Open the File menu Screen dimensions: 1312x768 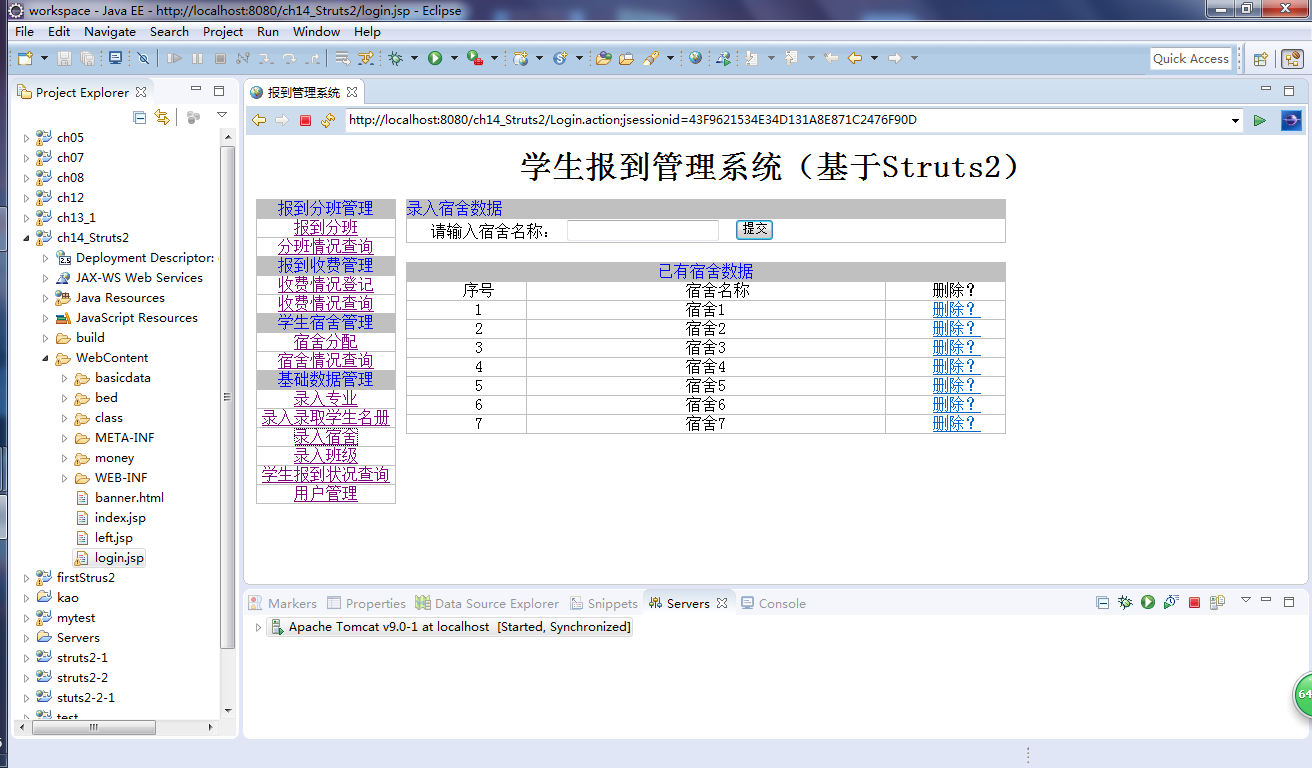(24, 31)
